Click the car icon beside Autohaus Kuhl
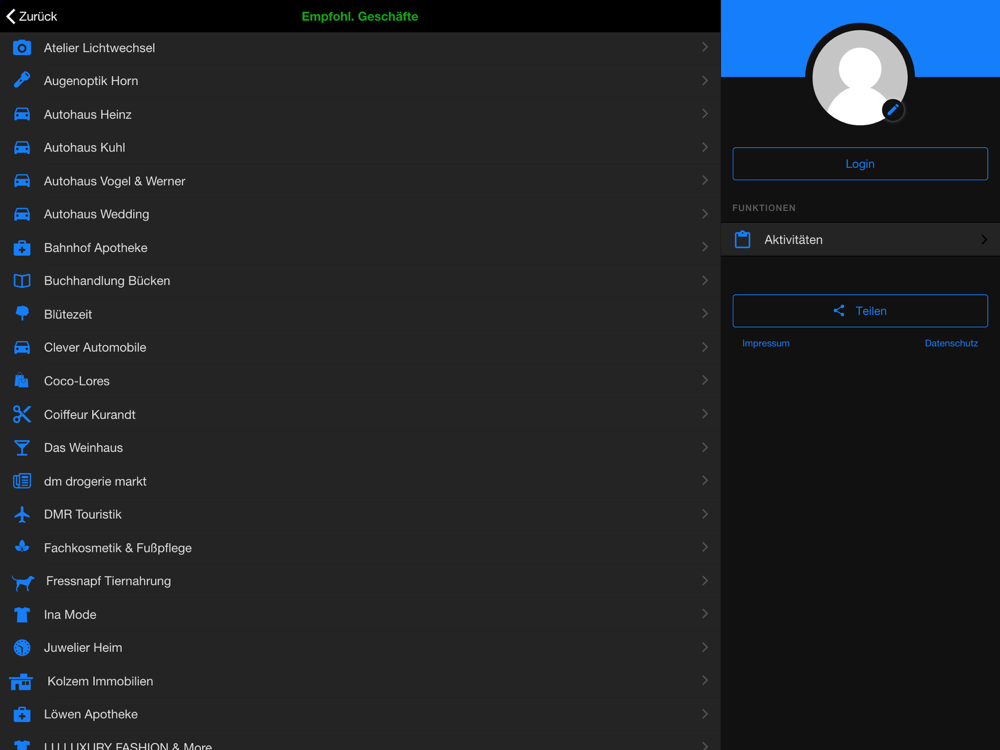Image resolution: width=1000 pixels, height=750 pixels. click(x=22, y=147)
